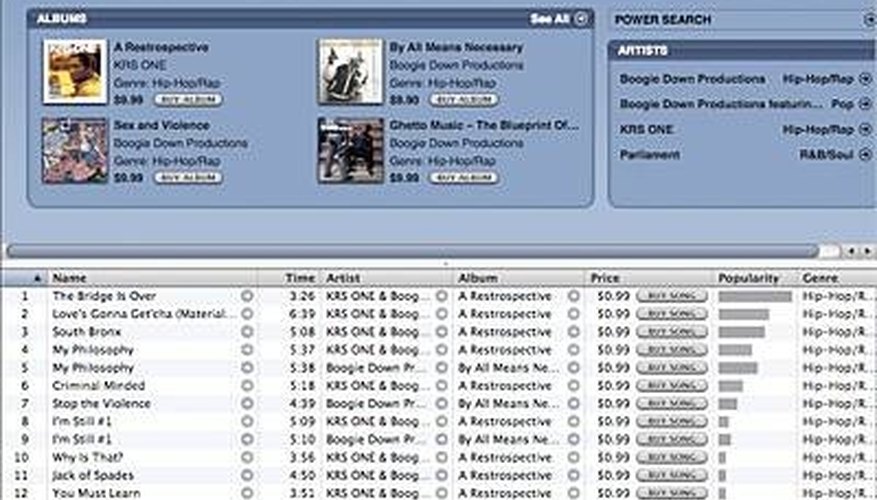Buy the Ghetto Music album

click(x=463, y=178)
